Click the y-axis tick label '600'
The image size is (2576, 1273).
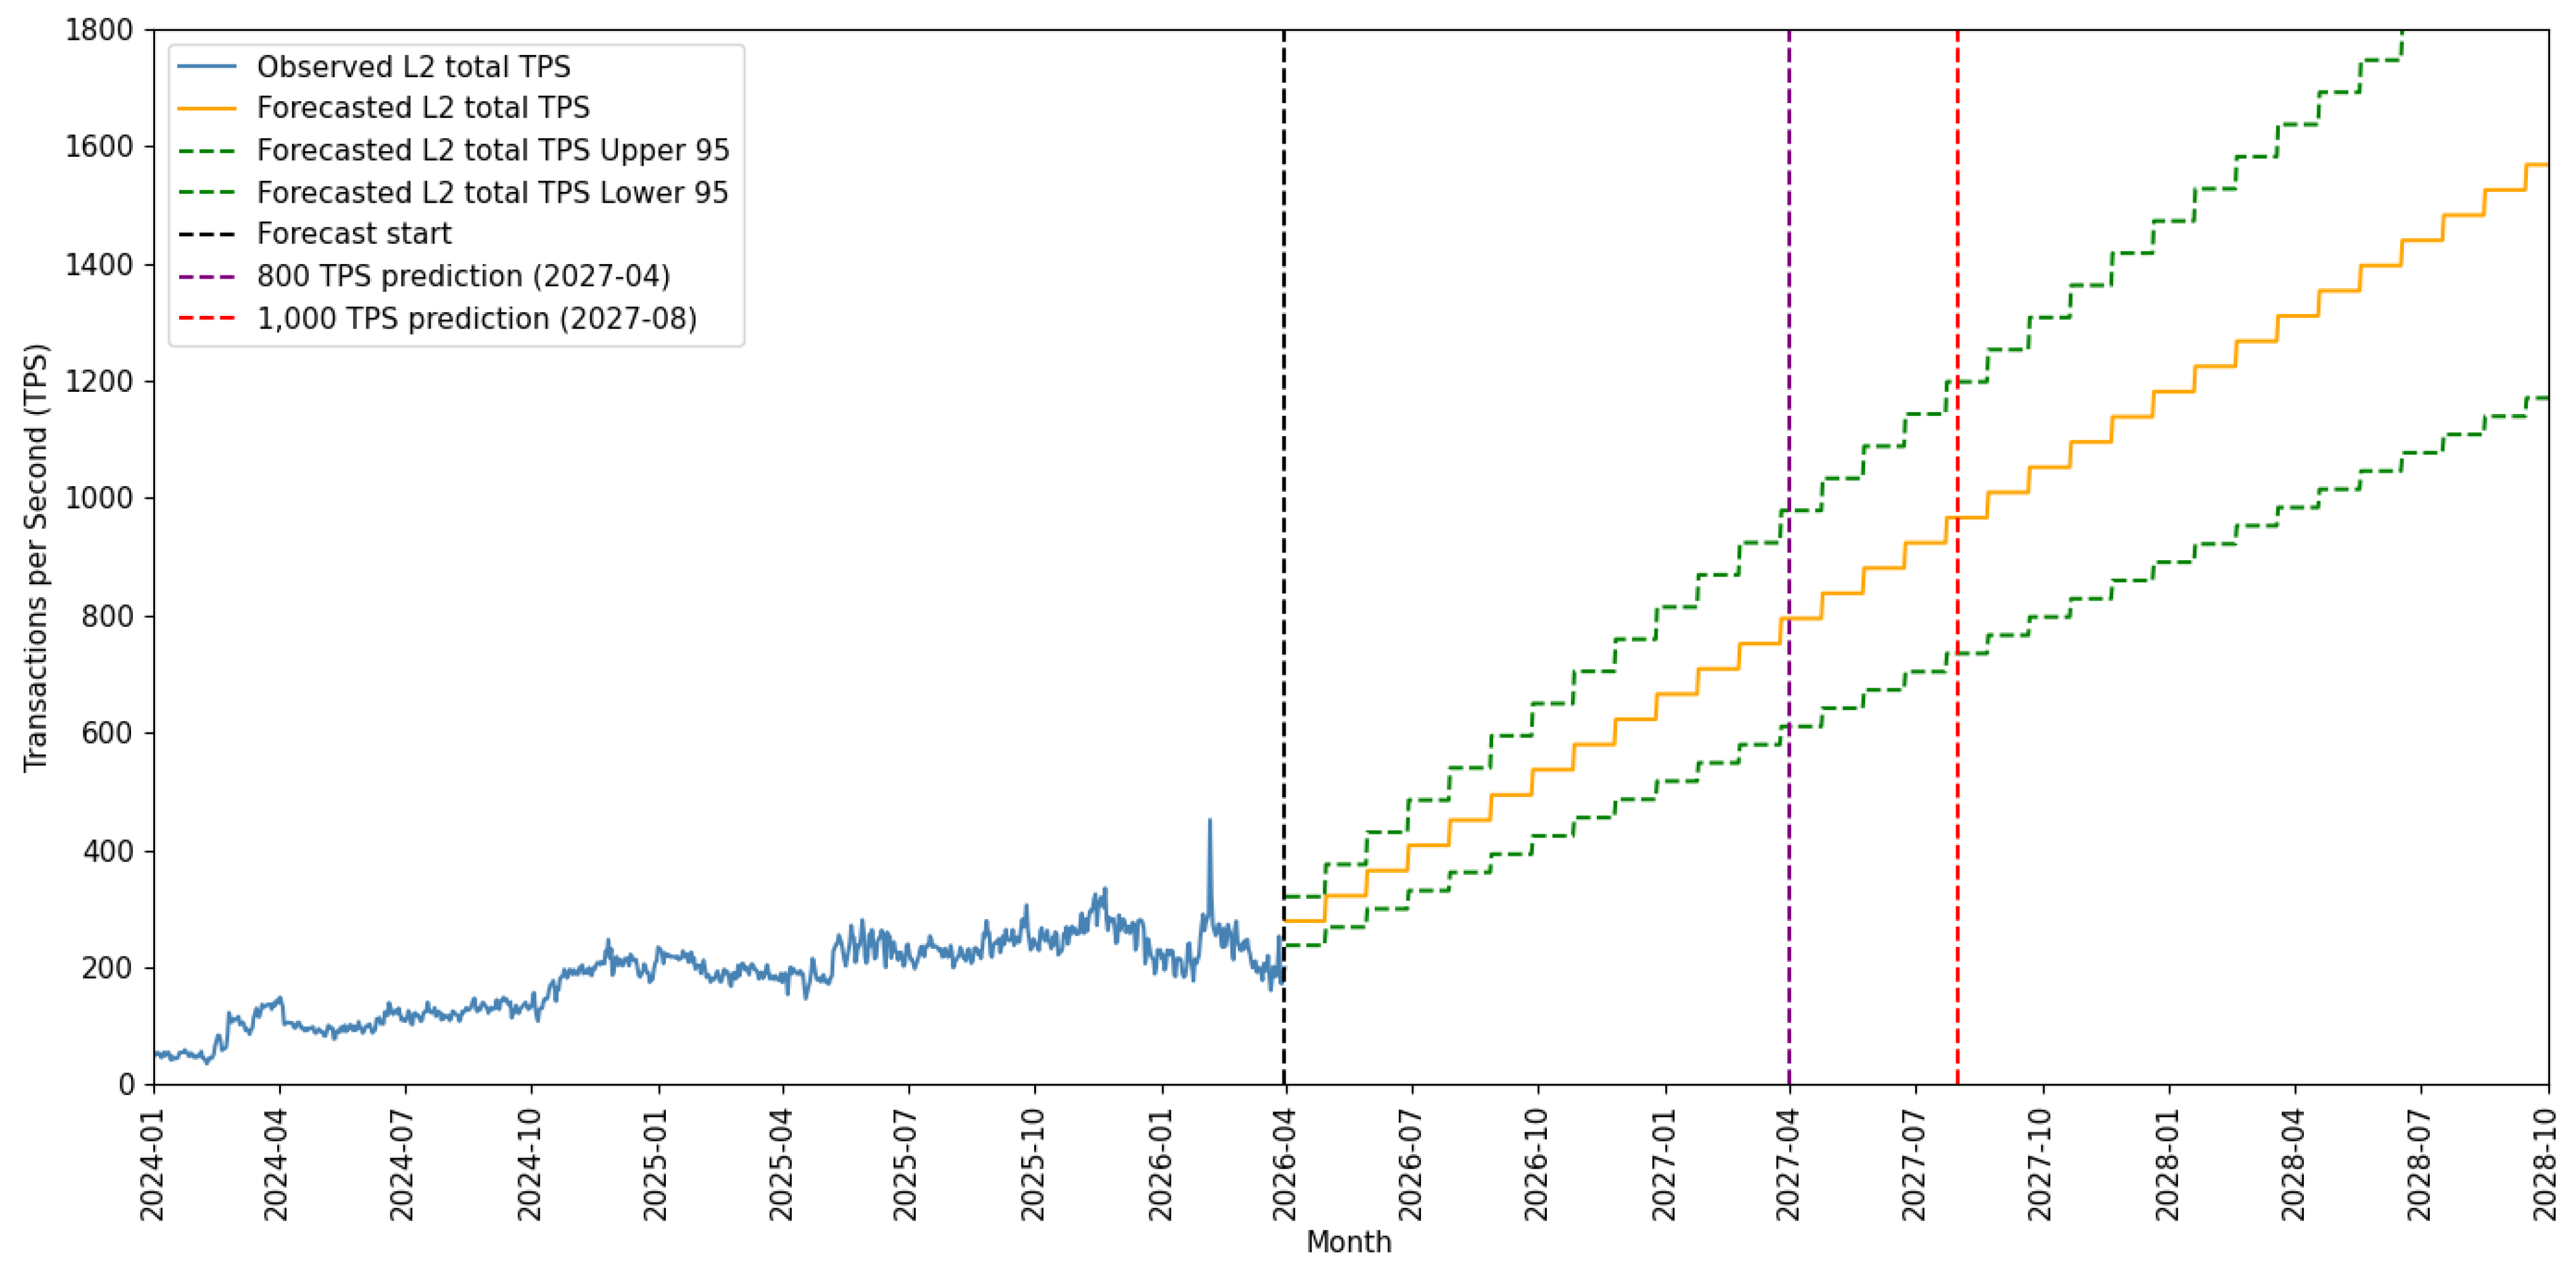tap(108, 733)
